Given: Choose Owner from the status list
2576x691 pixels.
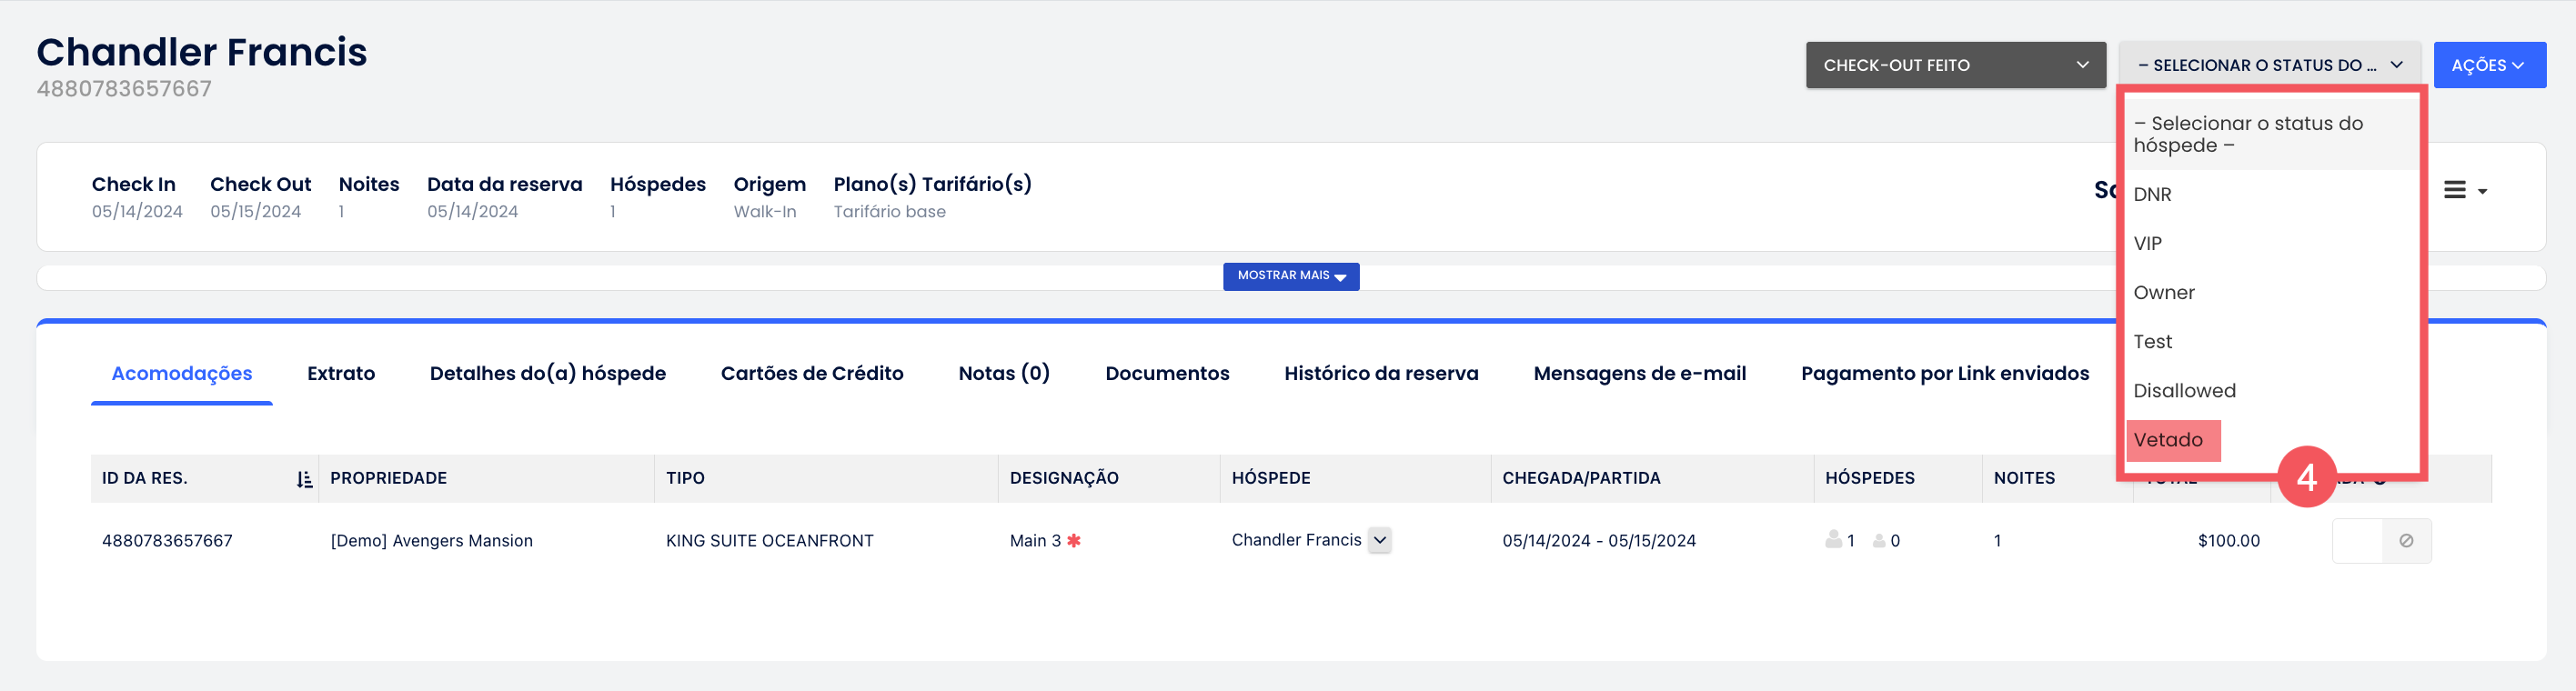Looking at the screenshot, I should (2164, 293).
